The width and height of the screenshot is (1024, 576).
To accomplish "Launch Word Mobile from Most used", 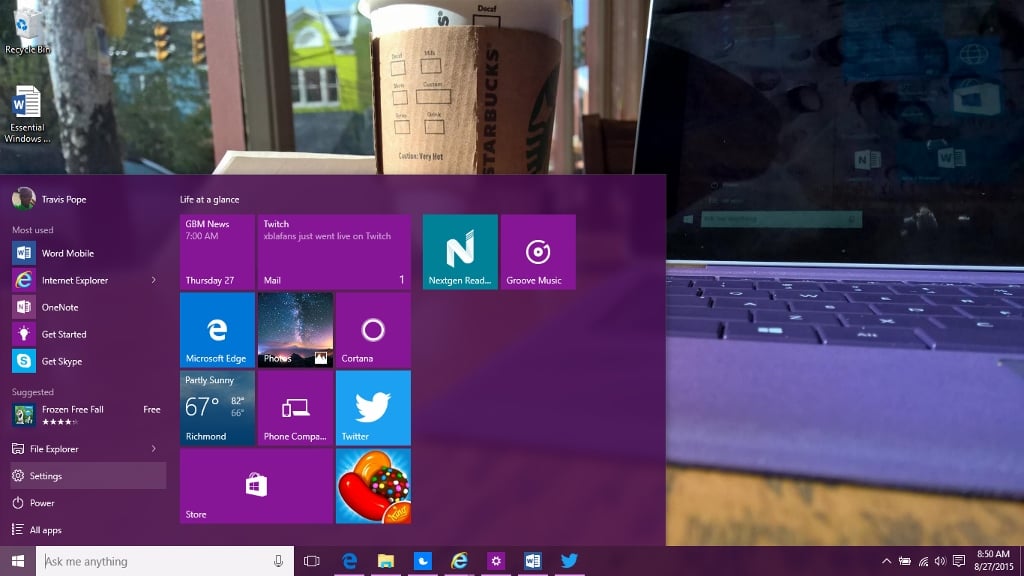I will coord(88,253).
